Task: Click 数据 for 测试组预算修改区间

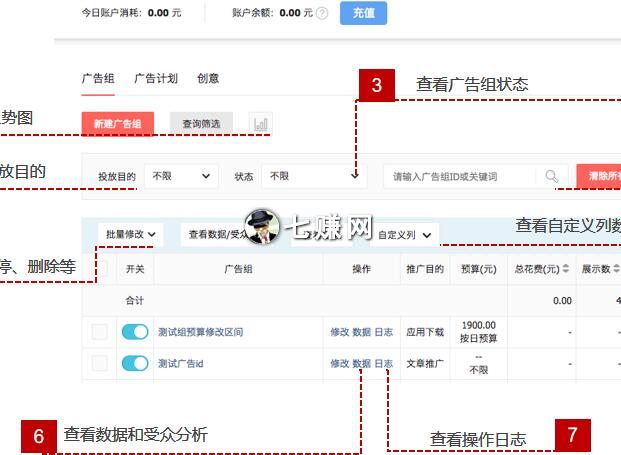Action: click(362, 332)
